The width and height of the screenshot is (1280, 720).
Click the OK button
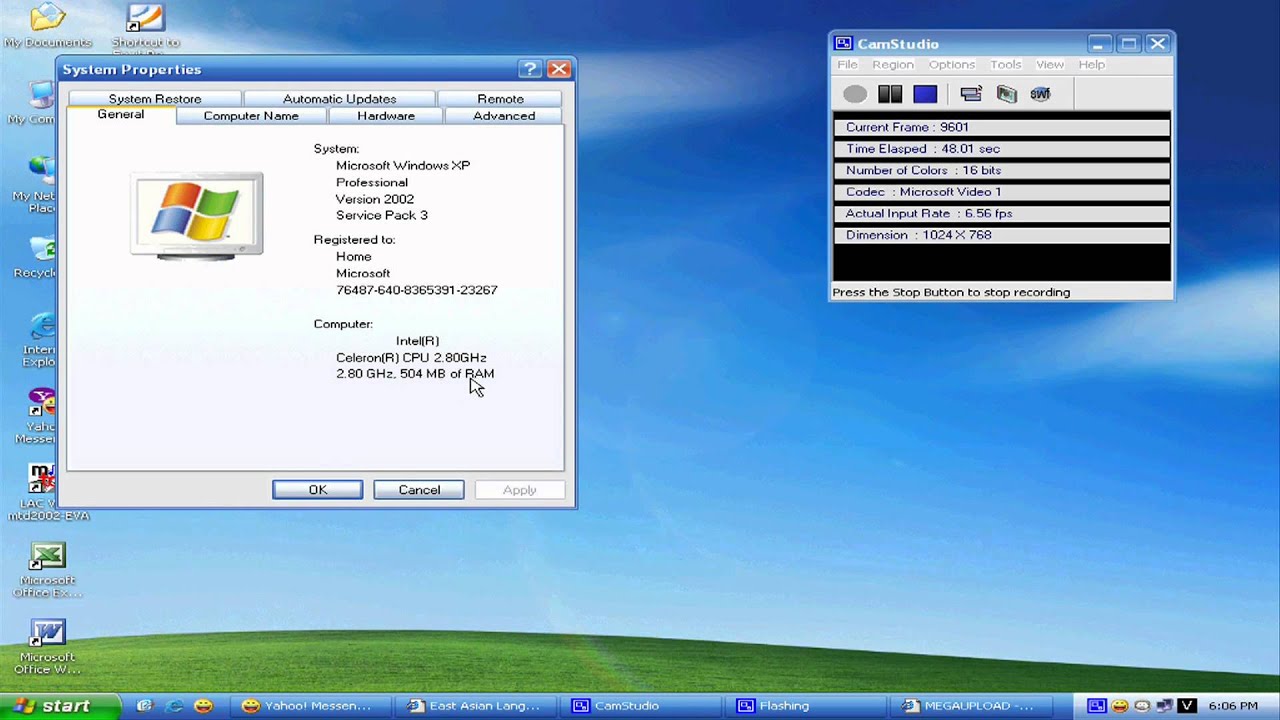(x=318, y=490)
